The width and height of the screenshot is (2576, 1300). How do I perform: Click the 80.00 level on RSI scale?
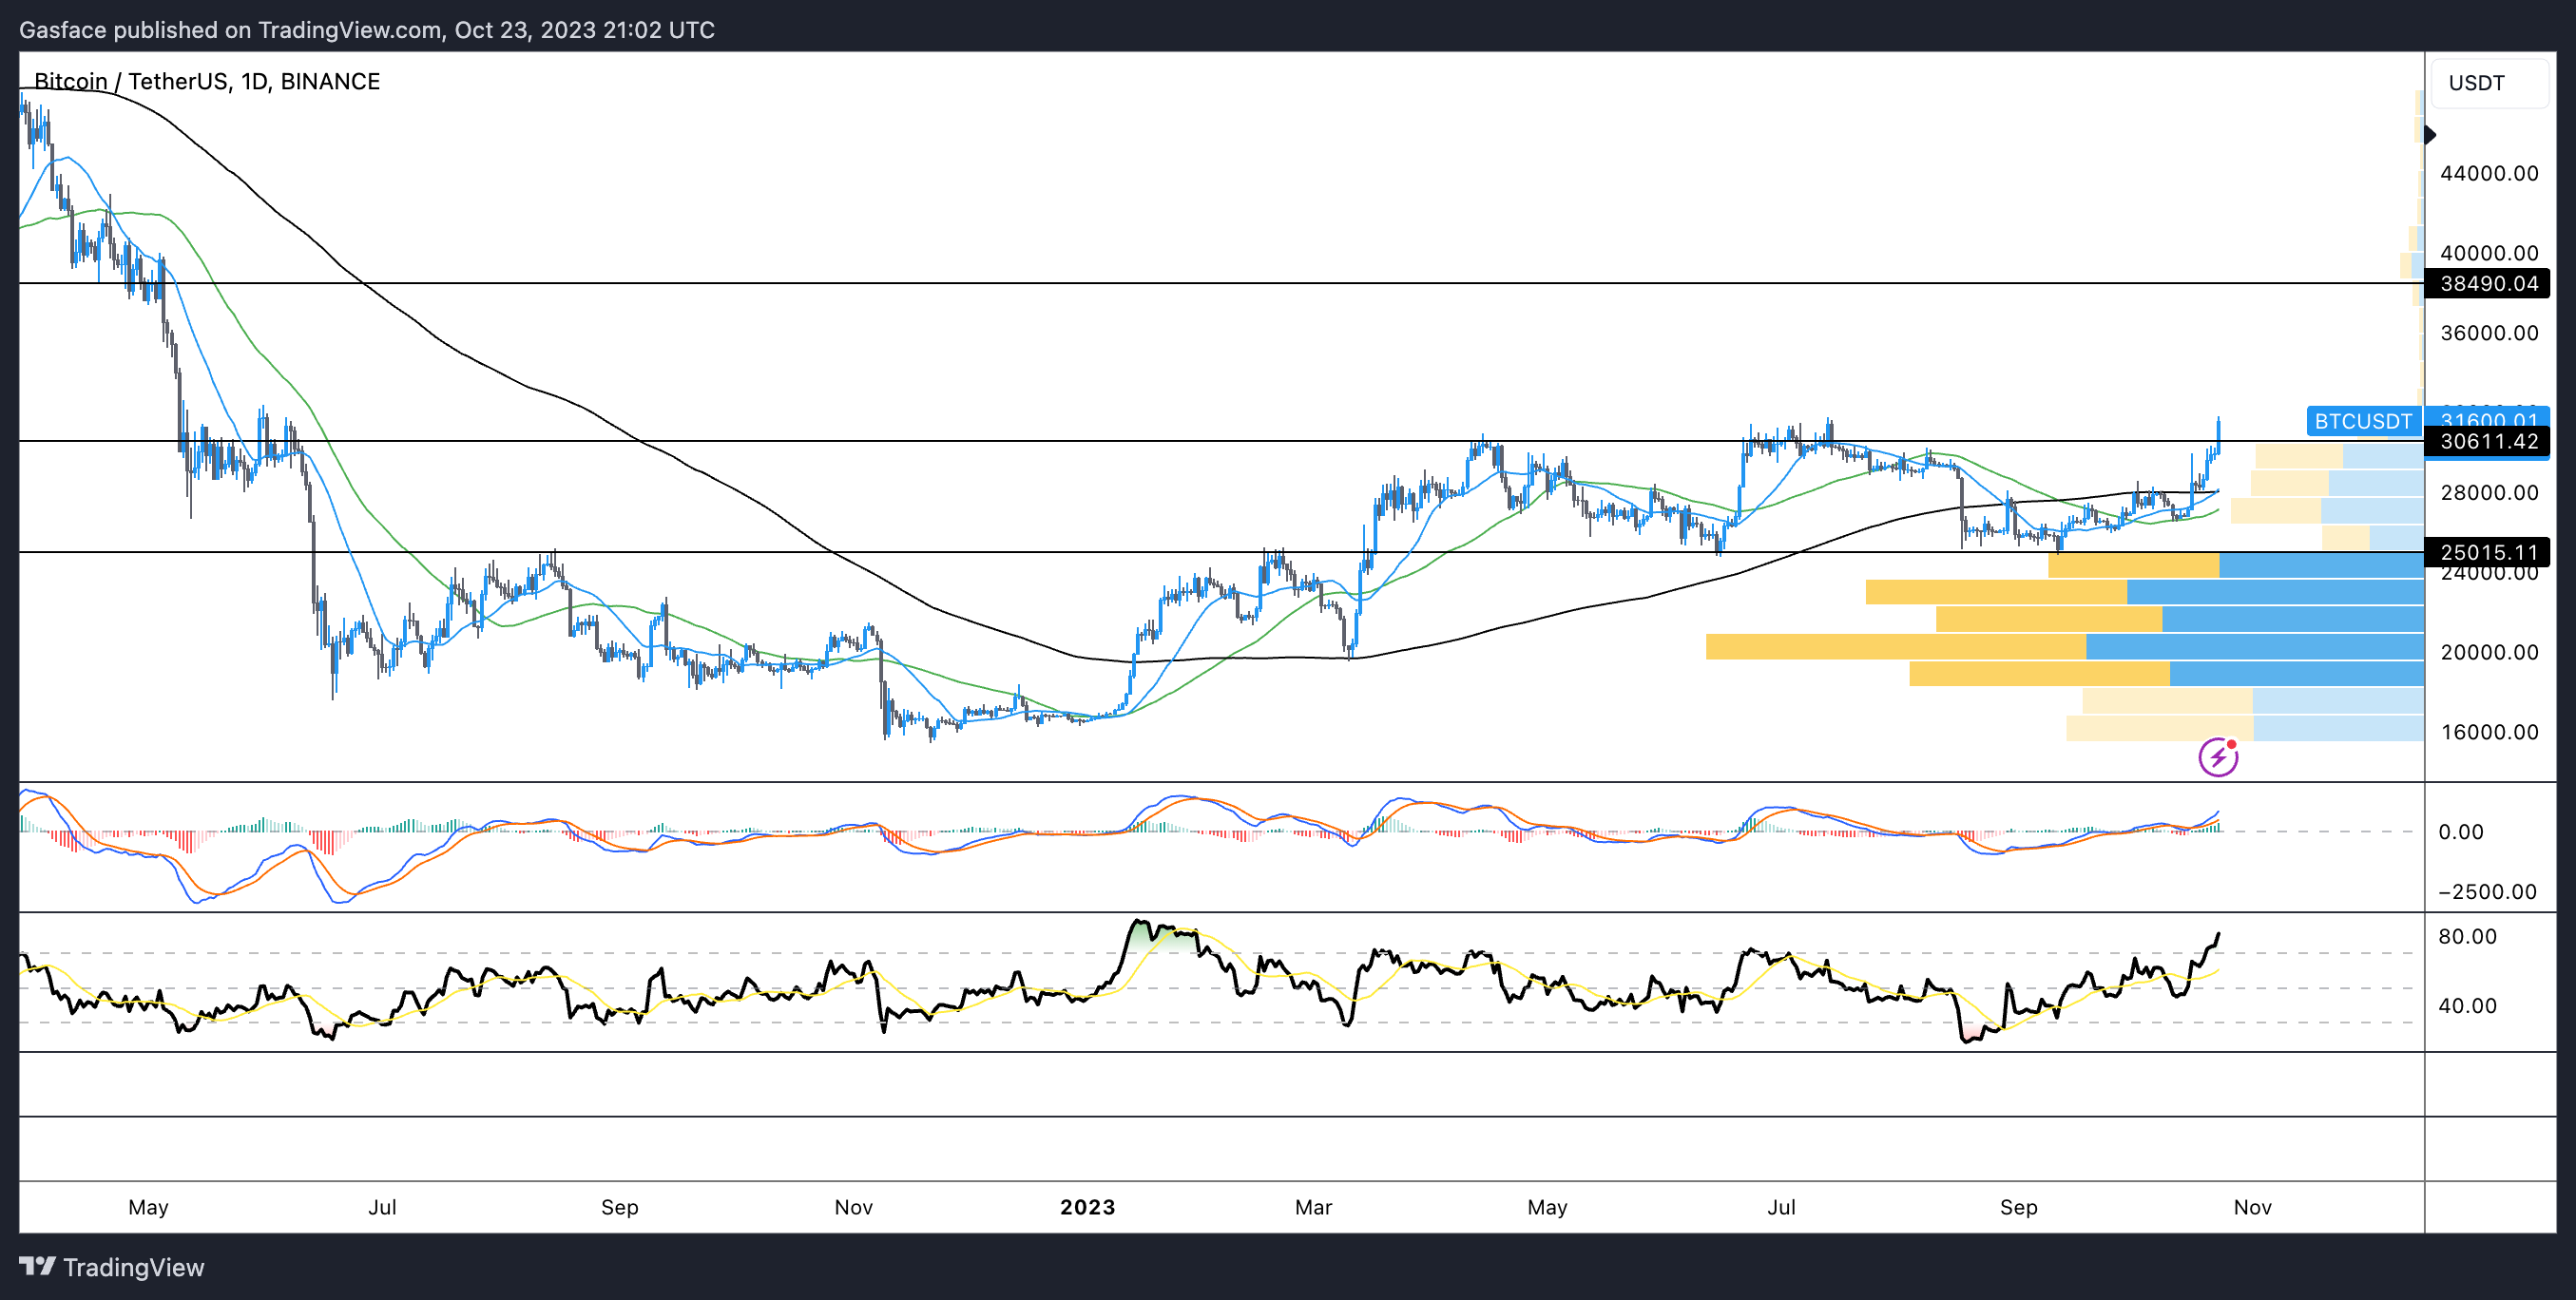2467,936
